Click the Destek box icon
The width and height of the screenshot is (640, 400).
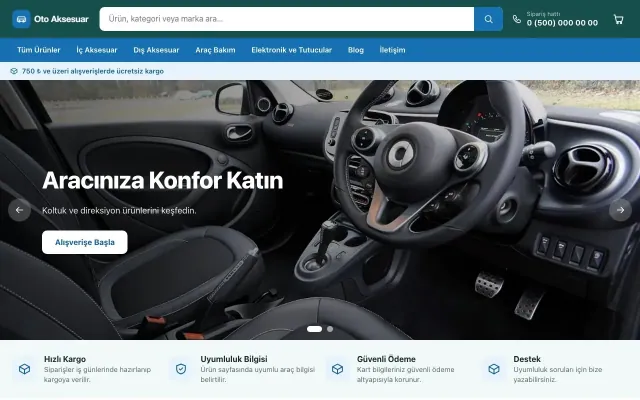[x=494, y=369]
